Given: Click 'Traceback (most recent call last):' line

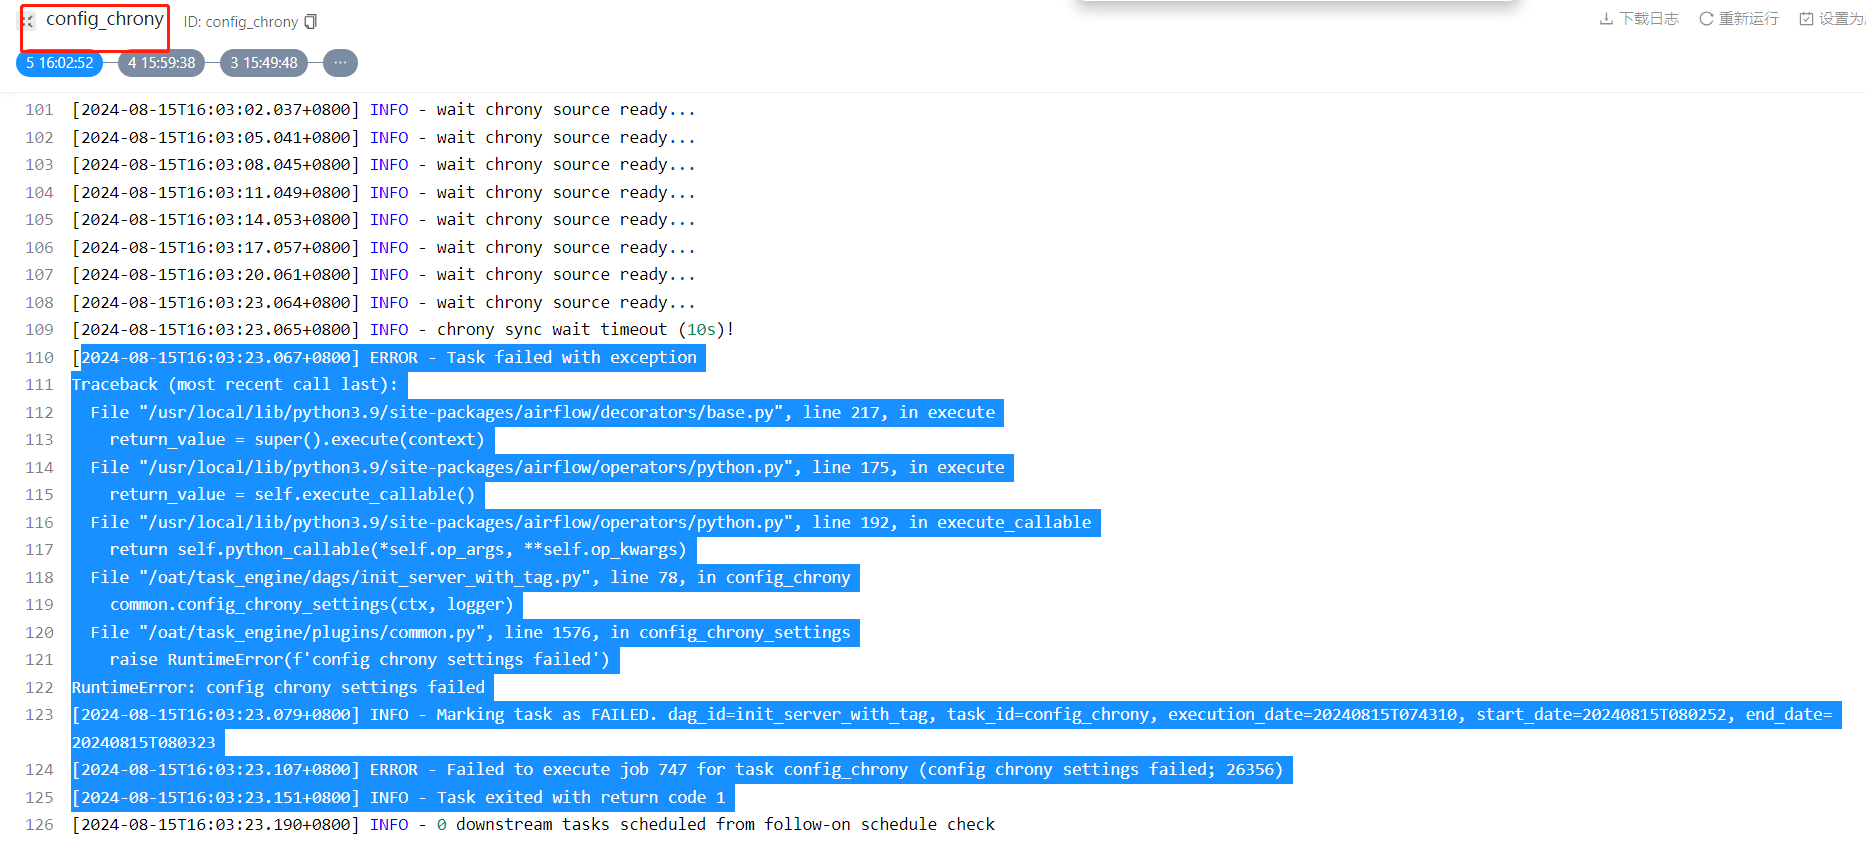Looking at the screenshot, I should [x=234, y=385].
